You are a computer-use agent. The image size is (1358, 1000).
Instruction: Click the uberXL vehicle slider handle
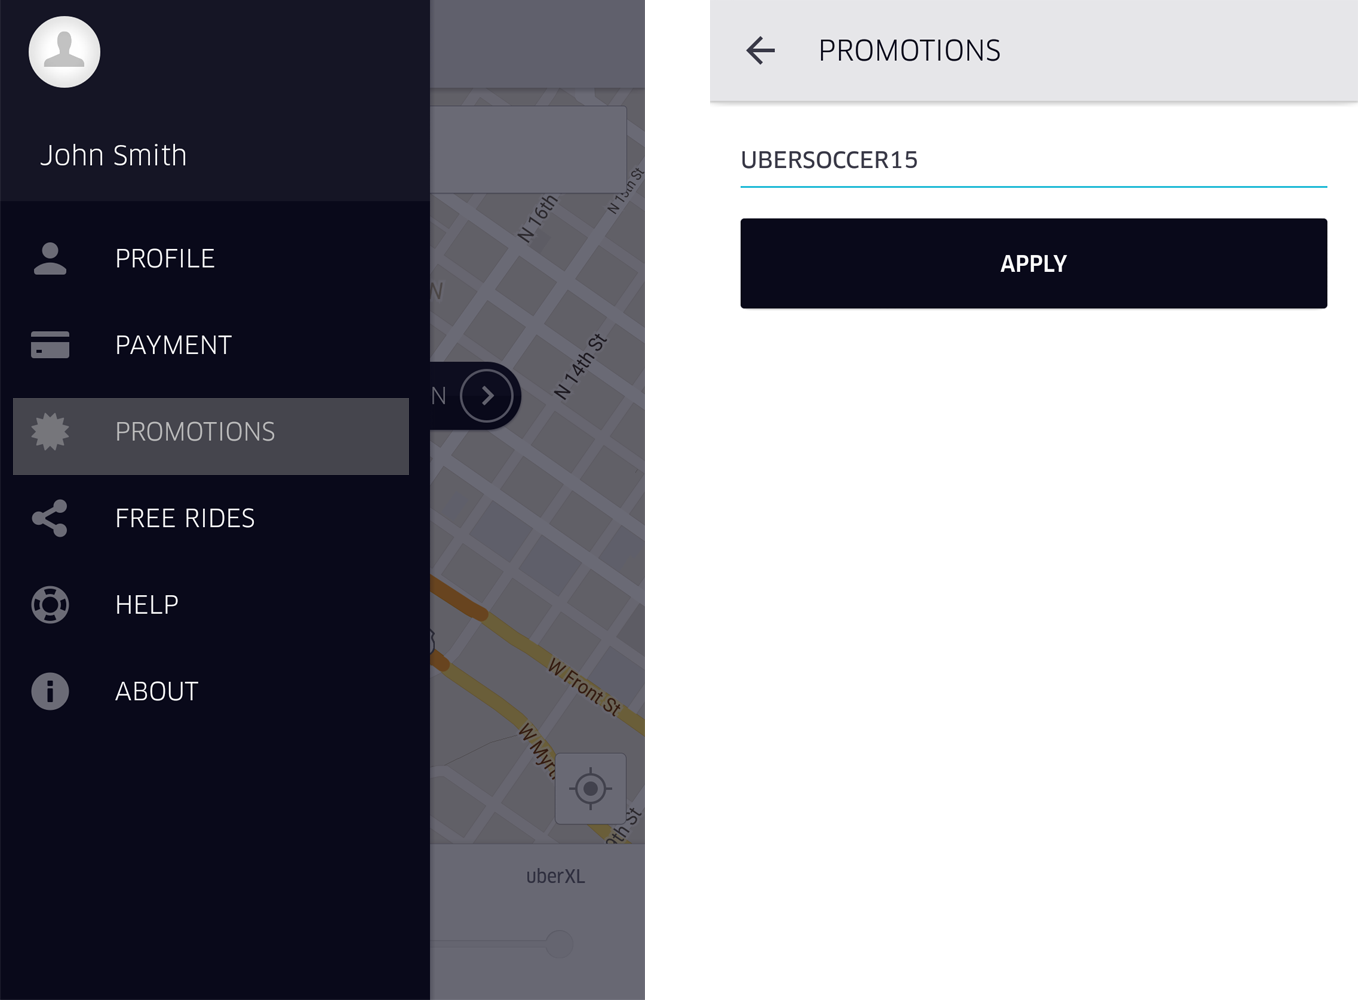coord(559,943)
